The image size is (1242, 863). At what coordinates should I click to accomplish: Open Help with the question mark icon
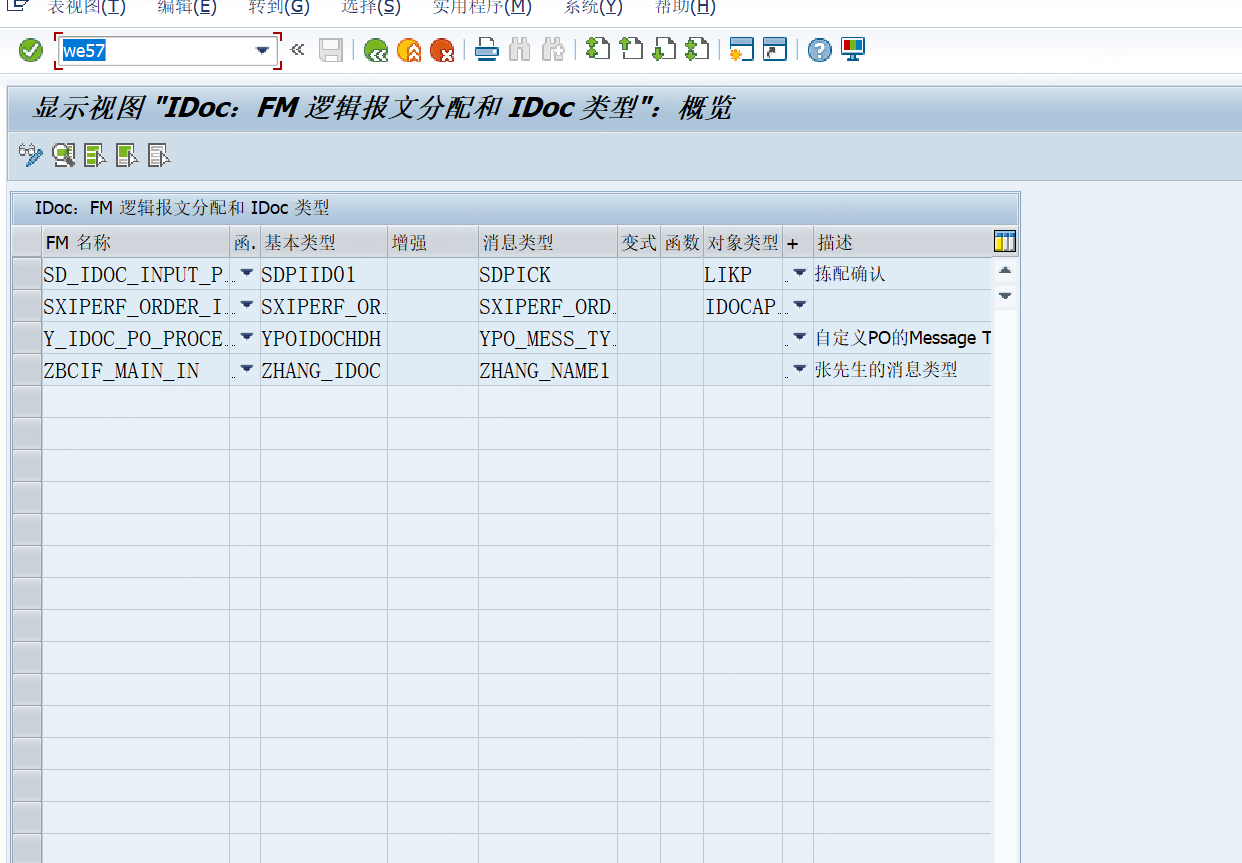[x=818, y=48]
